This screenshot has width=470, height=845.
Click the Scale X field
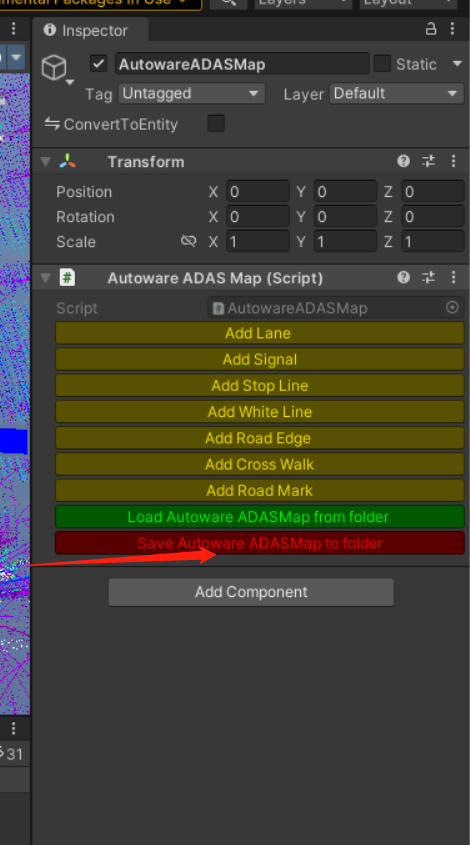[258, 241]
